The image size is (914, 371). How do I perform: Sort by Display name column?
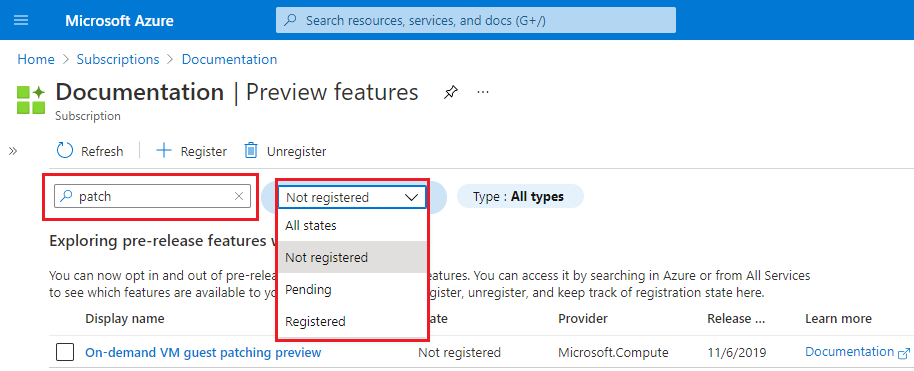pos(125,318)
